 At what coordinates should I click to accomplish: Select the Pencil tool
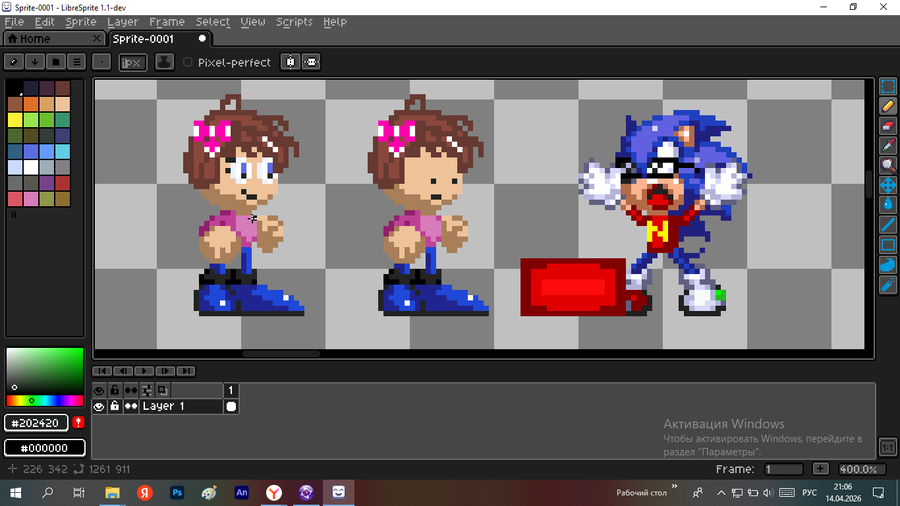tap(888, 106)
